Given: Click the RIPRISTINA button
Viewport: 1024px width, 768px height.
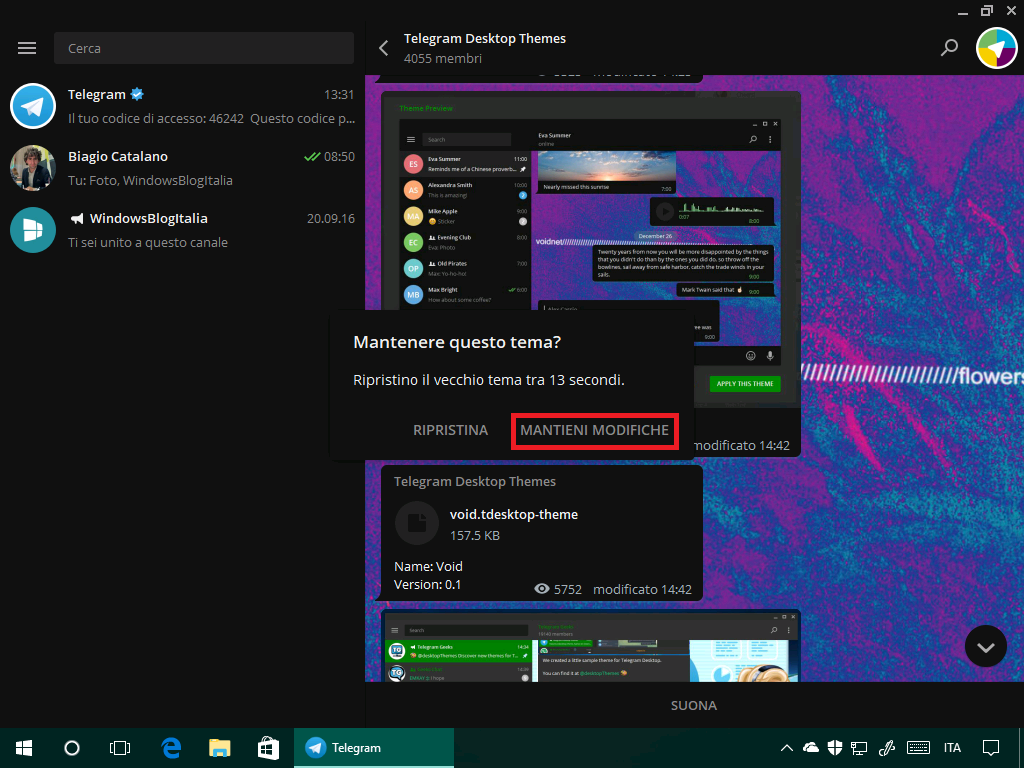Looking at the screenshot, I should click(451, 430).
